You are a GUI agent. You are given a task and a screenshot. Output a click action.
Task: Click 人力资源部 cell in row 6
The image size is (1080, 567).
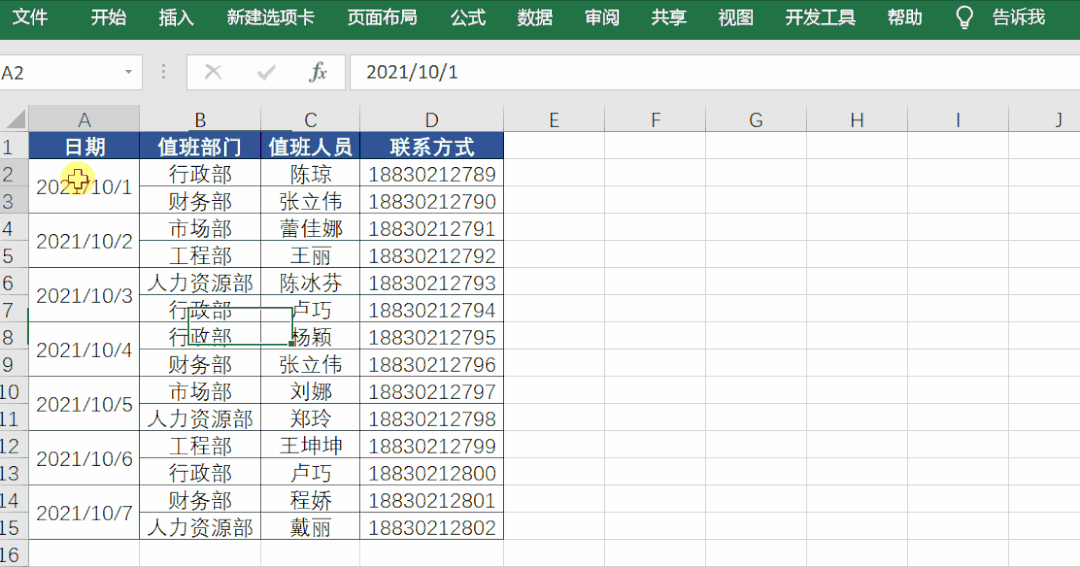pos(200,282)
